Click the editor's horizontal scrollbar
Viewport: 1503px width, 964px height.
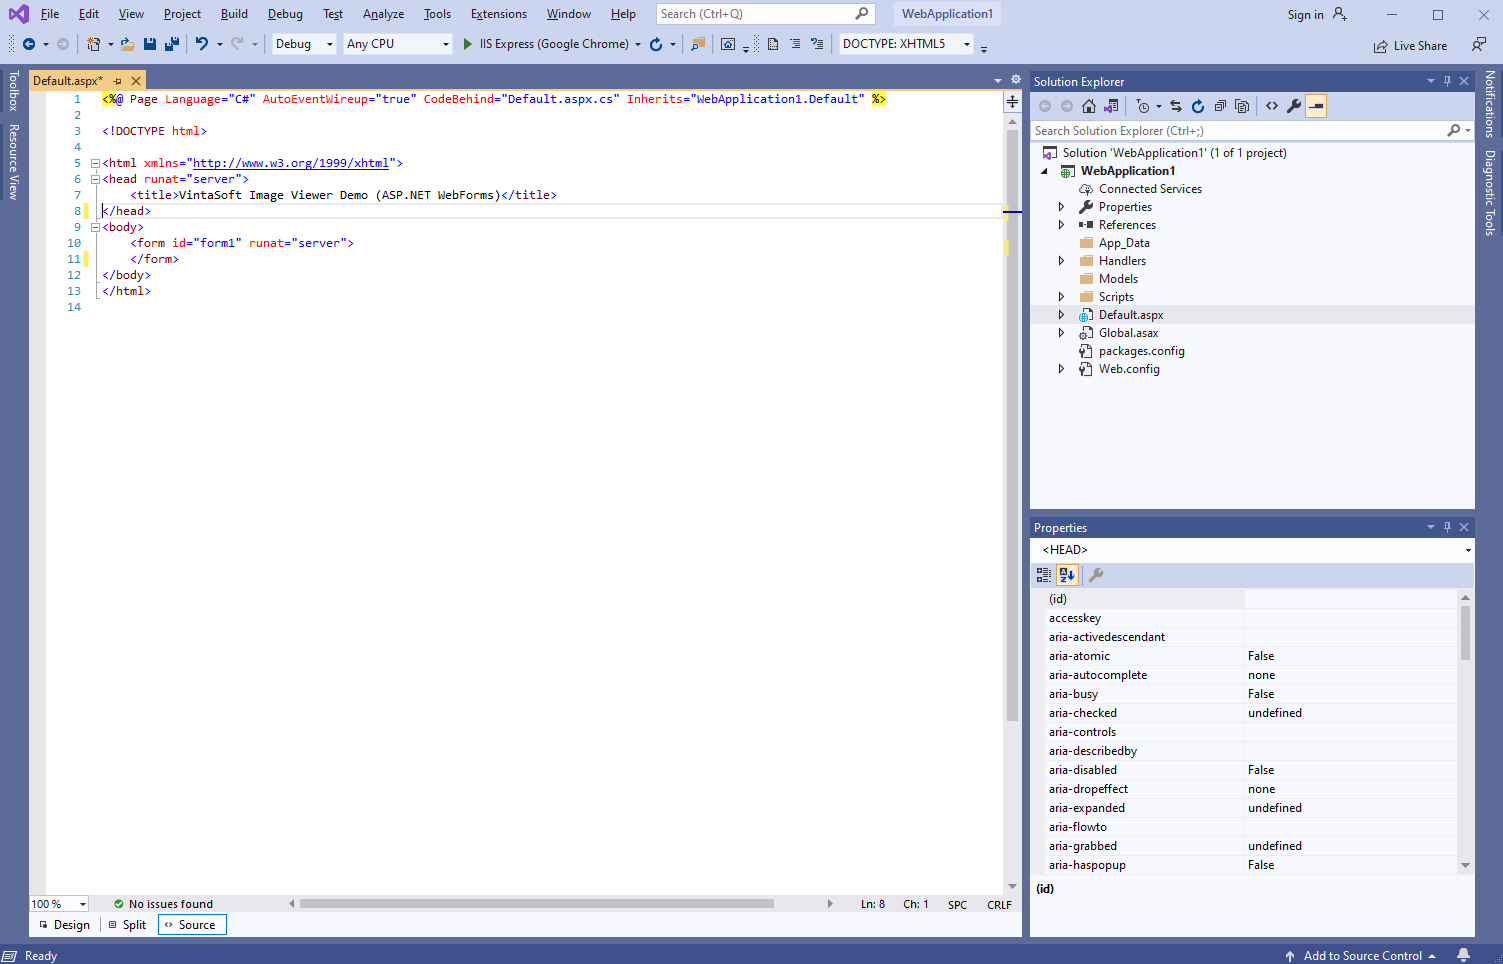[536, 904]
